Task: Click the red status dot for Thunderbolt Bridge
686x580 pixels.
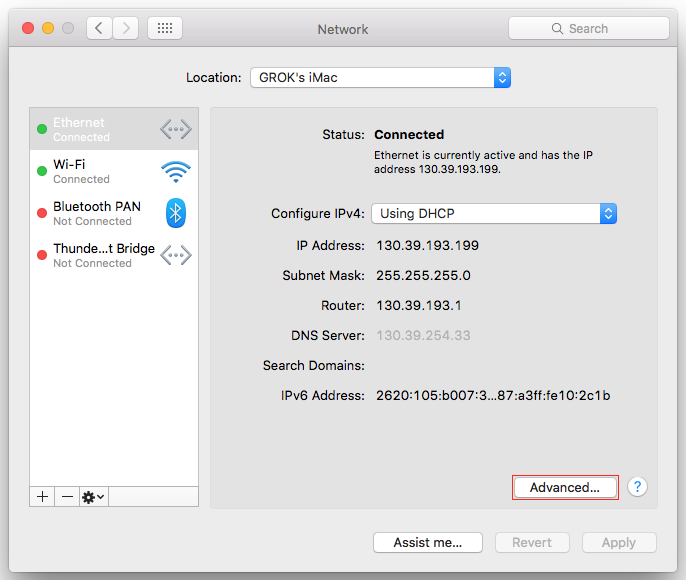Action: coord(42,255)
